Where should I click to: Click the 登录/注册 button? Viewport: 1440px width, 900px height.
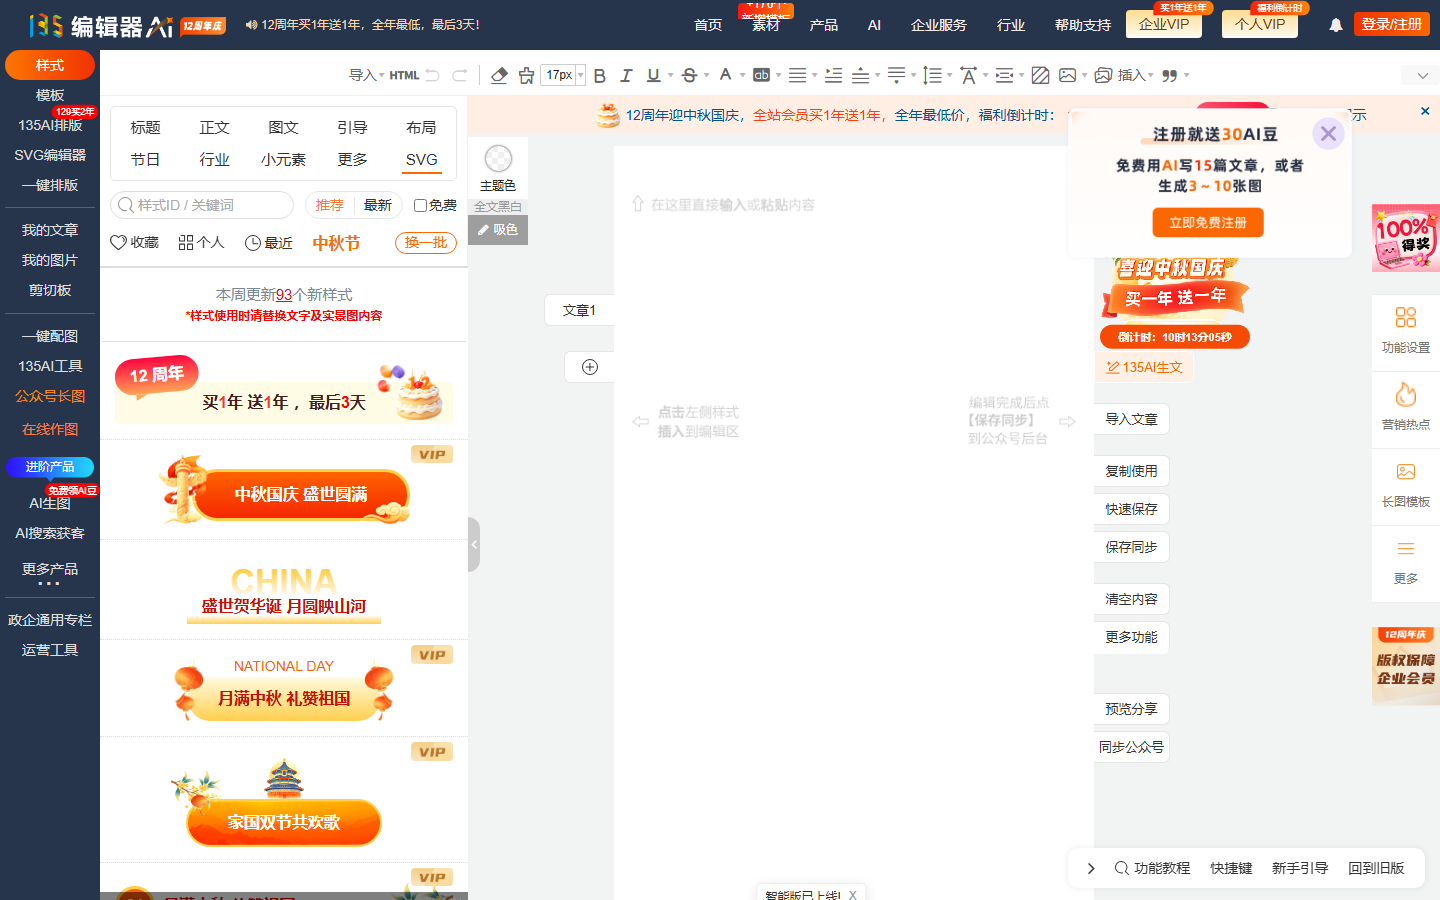[1392, 24]
